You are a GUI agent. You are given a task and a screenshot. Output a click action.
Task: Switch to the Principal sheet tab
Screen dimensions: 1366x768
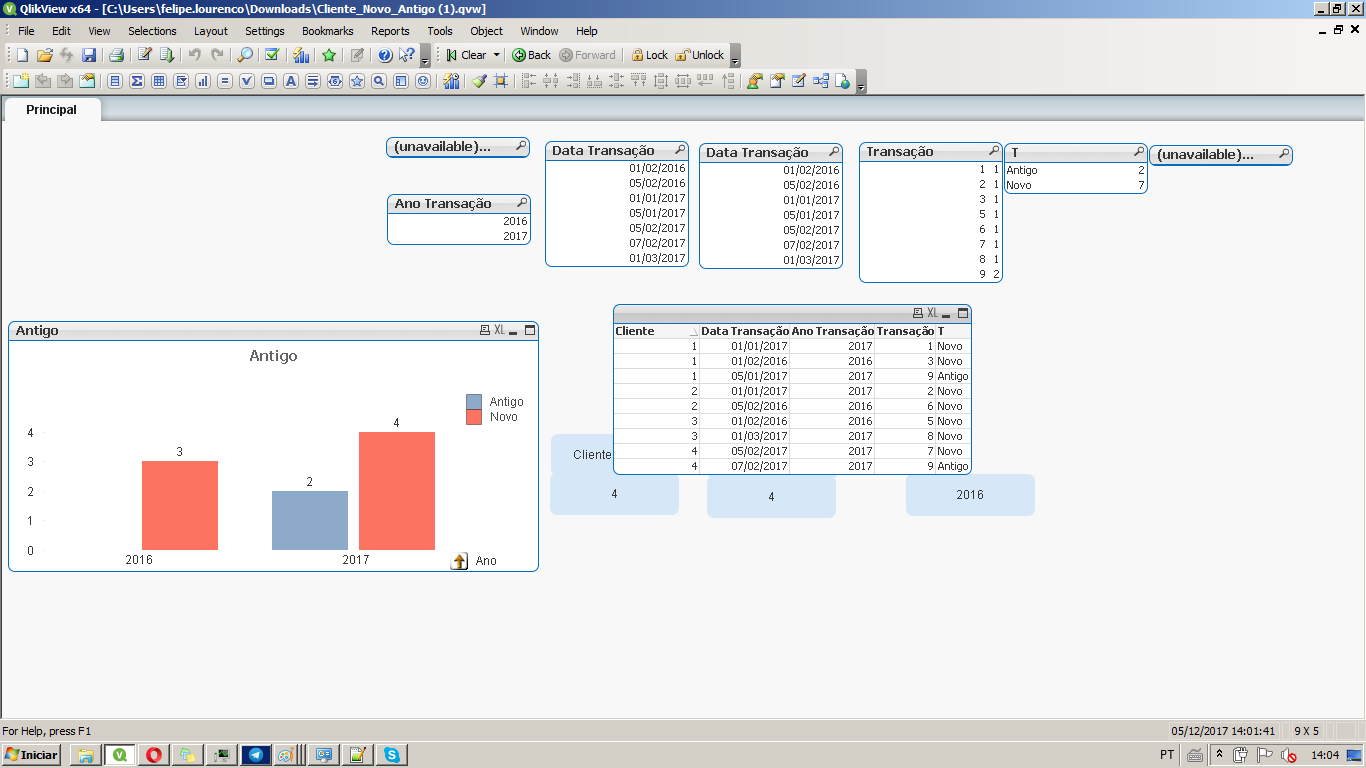(x=52, y=109)
